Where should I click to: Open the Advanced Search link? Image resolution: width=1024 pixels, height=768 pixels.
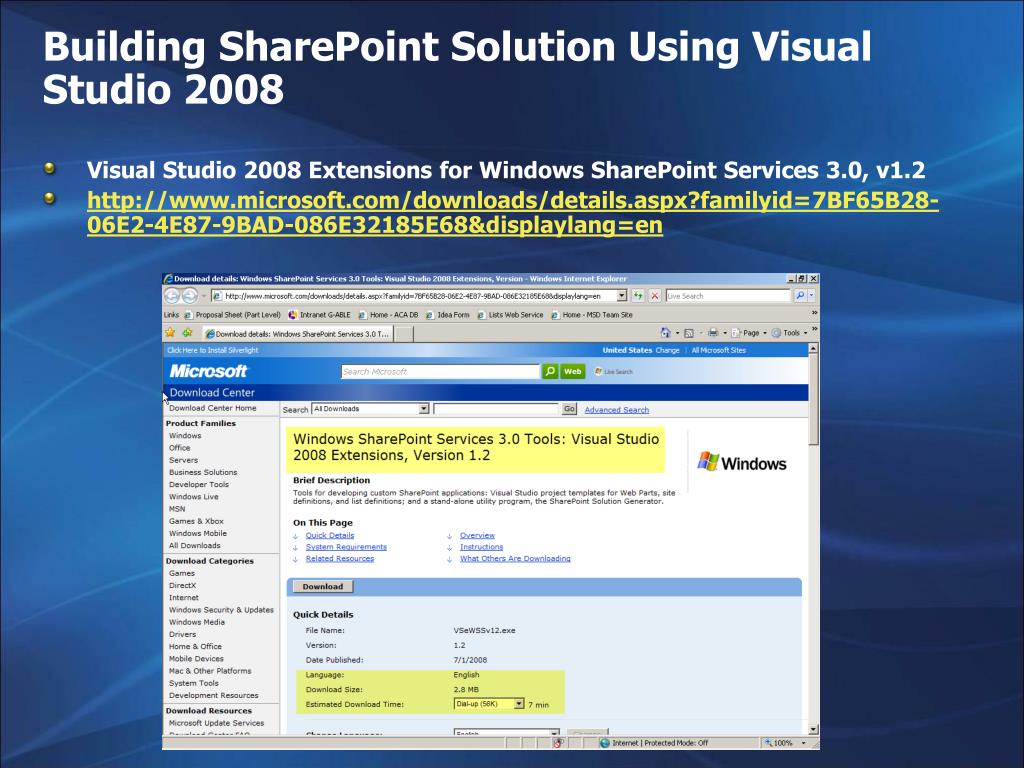[x=616, y=410]
